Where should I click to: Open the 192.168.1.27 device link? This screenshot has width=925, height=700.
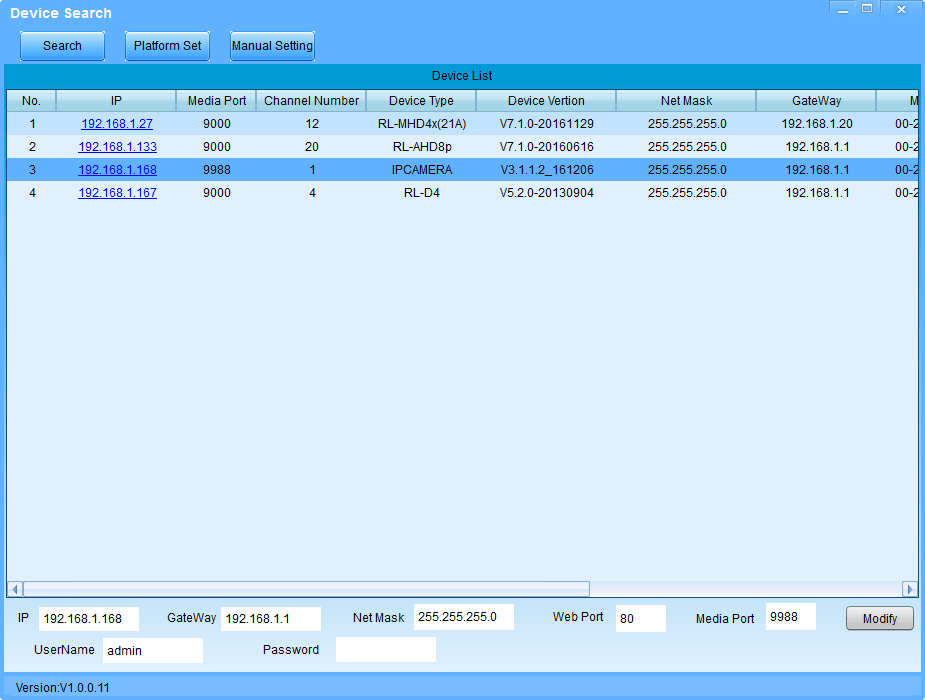pyautogui.click(x=117, y=124)
